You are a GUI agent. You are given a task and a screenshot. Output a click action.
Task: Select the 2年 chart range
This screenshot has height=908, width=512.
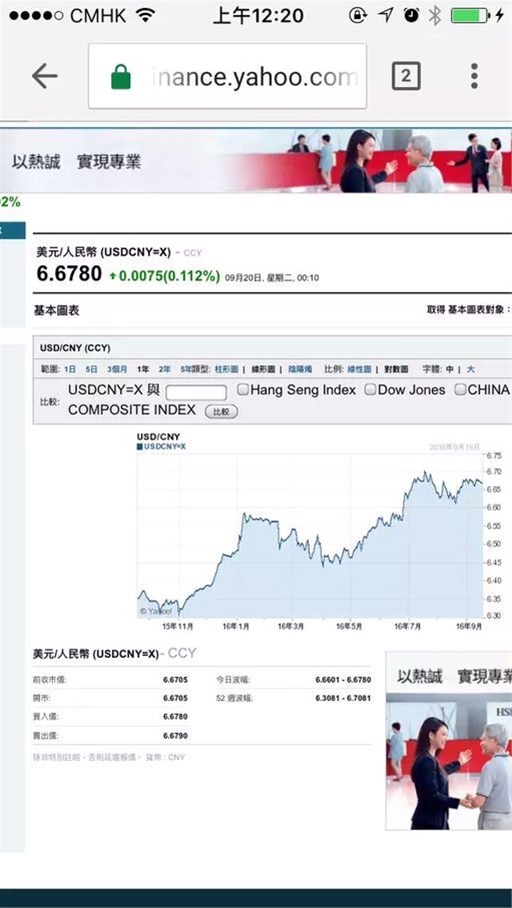point(164,369)
